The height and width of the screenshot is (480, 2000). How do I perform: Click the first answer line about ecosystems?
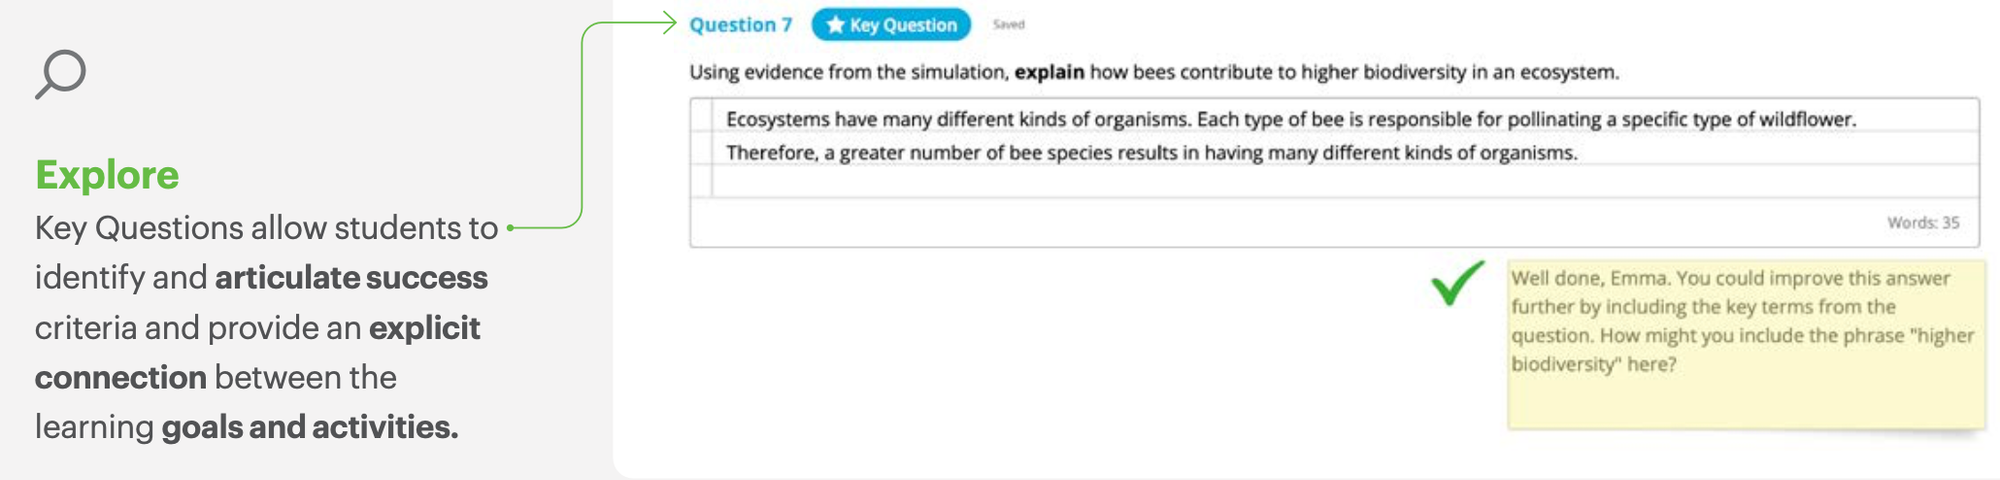(1290, 119)
